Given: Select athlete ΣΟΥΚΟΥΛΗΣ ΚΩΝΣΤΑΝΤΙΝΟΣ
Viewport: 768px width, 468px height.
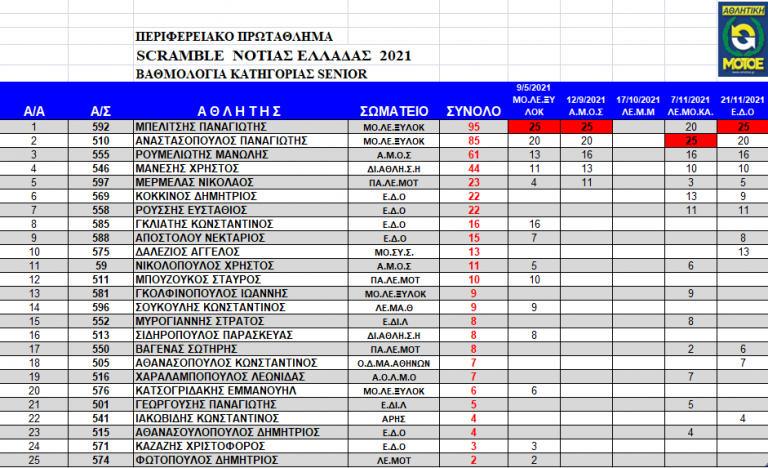Looking at the screenshot, I should 210,307.
